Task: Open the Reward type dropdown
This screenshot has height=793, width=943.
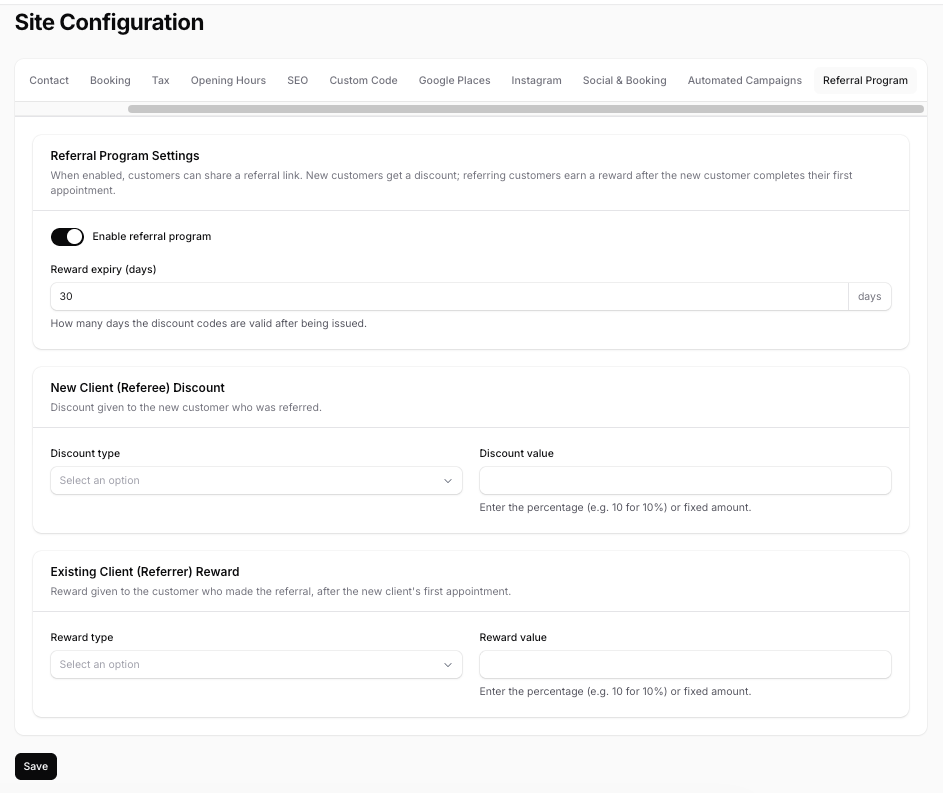Action: pos(256,664)
